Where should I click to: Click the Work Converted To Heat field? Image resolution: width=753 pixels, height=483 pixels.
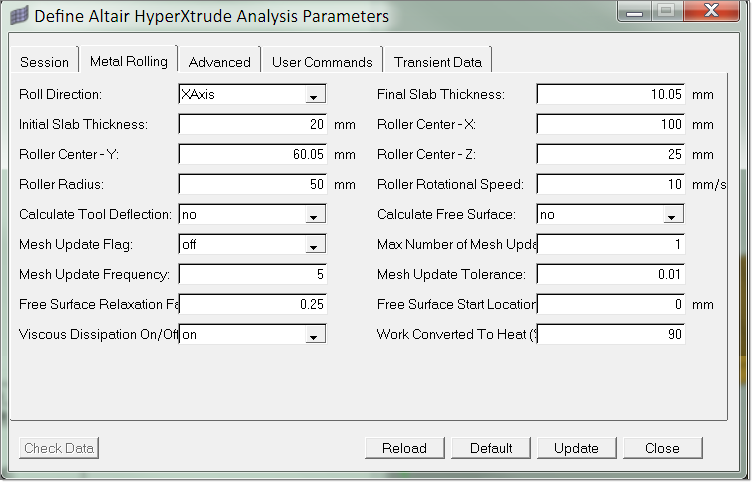(x=611, y=335)
